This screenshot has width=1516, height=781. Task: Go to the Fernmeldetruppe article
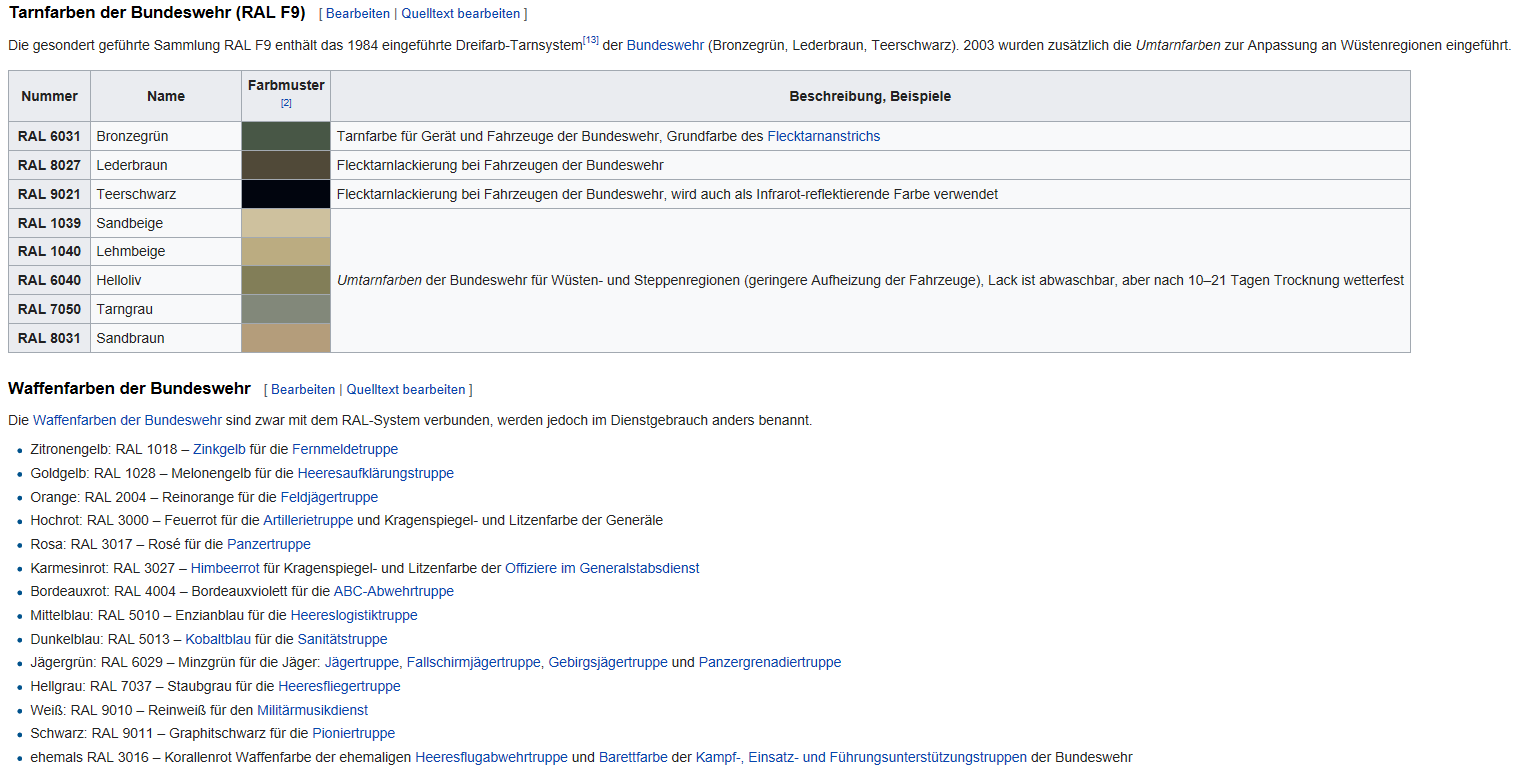345,449
